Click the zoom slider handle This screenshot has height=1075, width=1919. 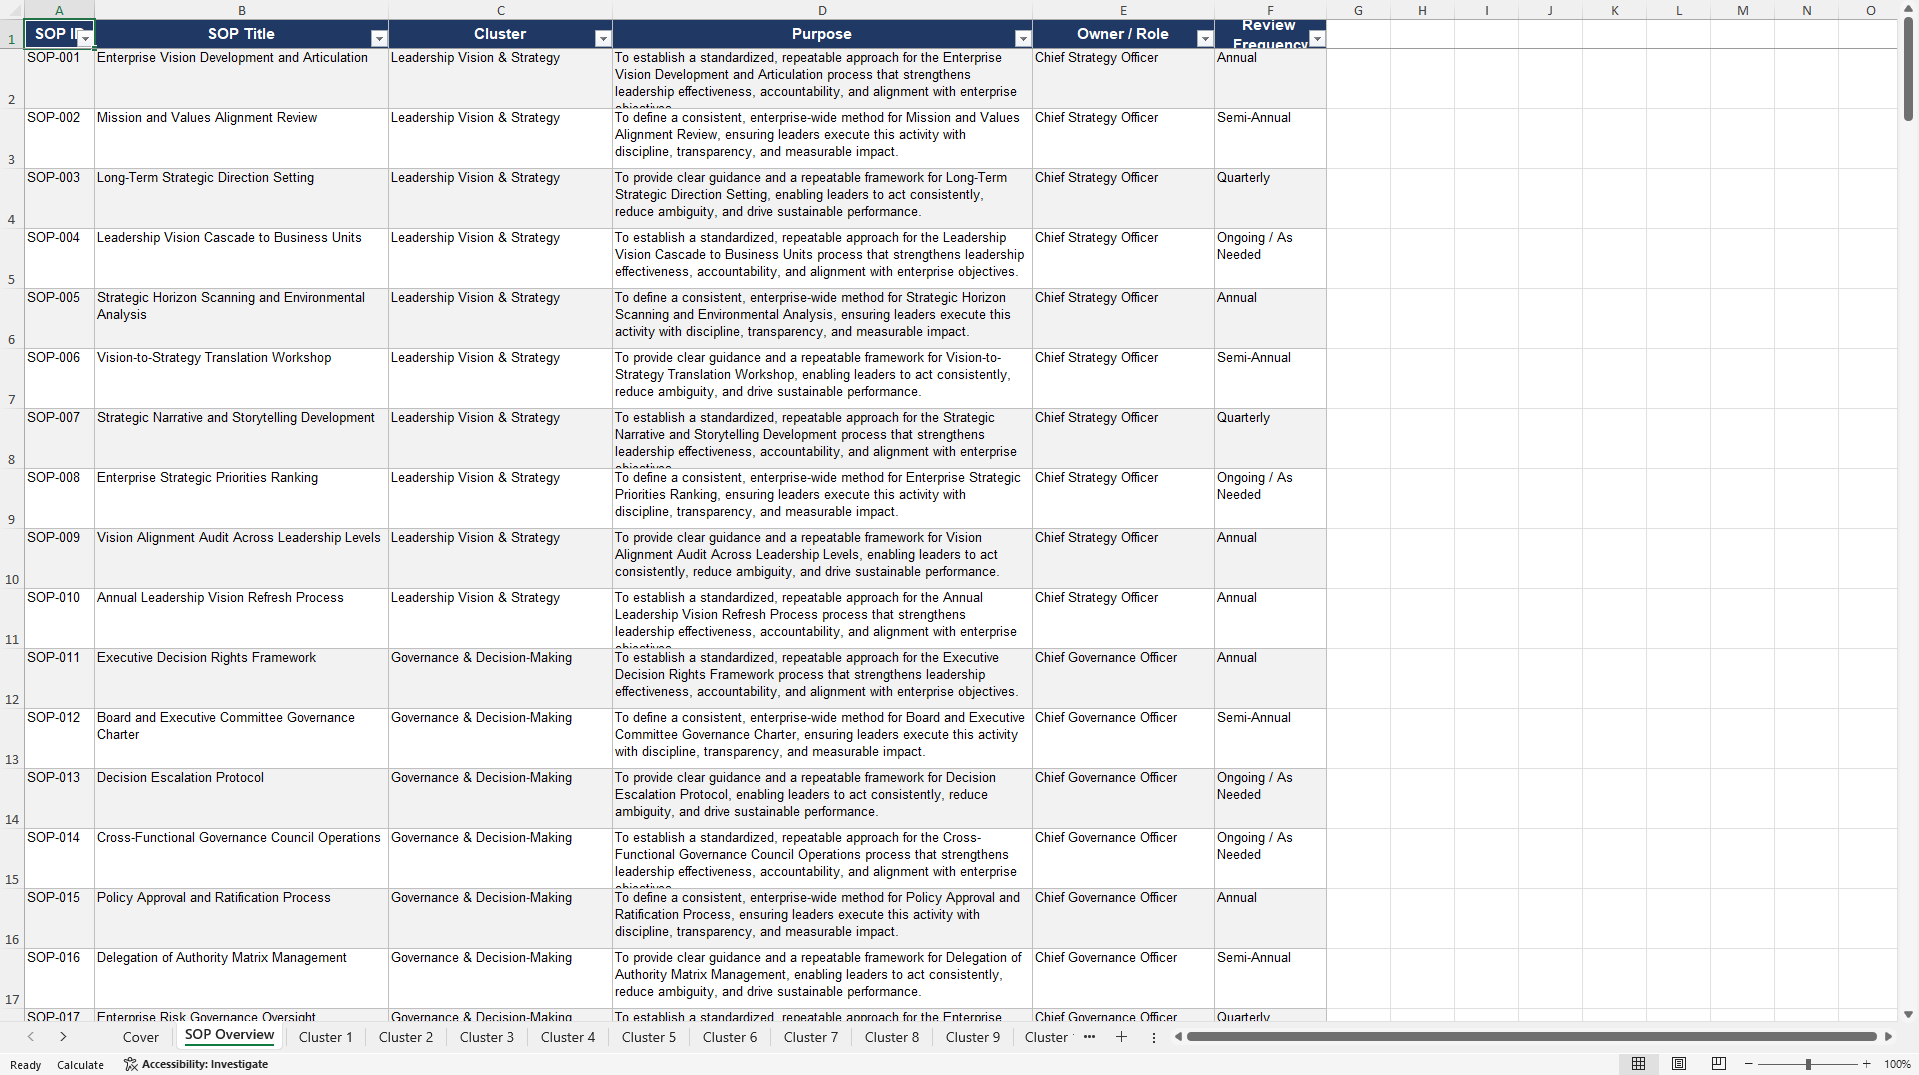tap(1808, 1064)
